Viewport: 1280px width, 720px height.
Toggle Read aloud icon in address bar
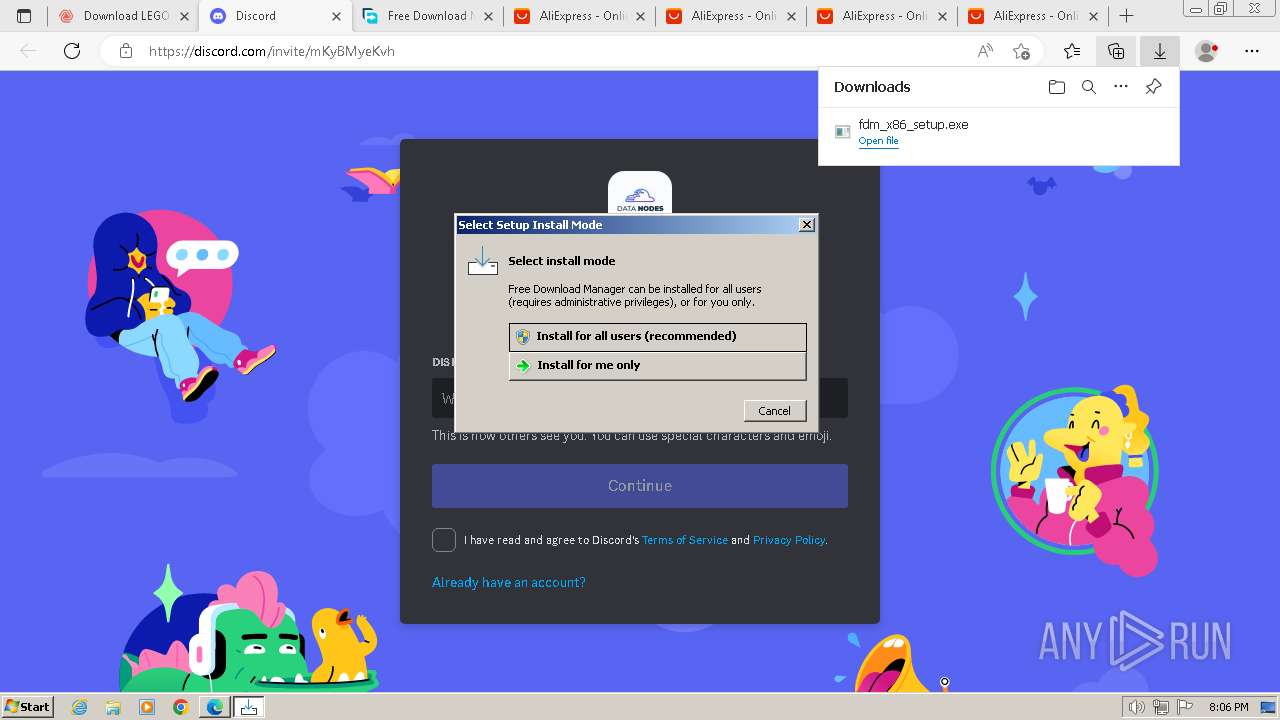tap(985, 51)
